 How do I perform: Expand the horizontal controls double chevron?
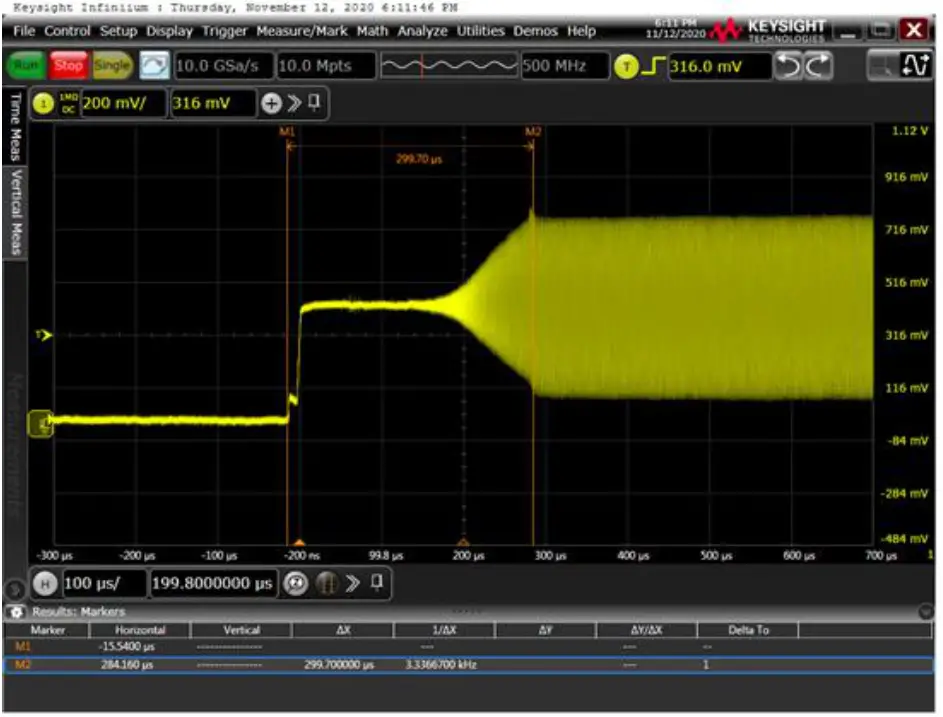coord(351,583)
